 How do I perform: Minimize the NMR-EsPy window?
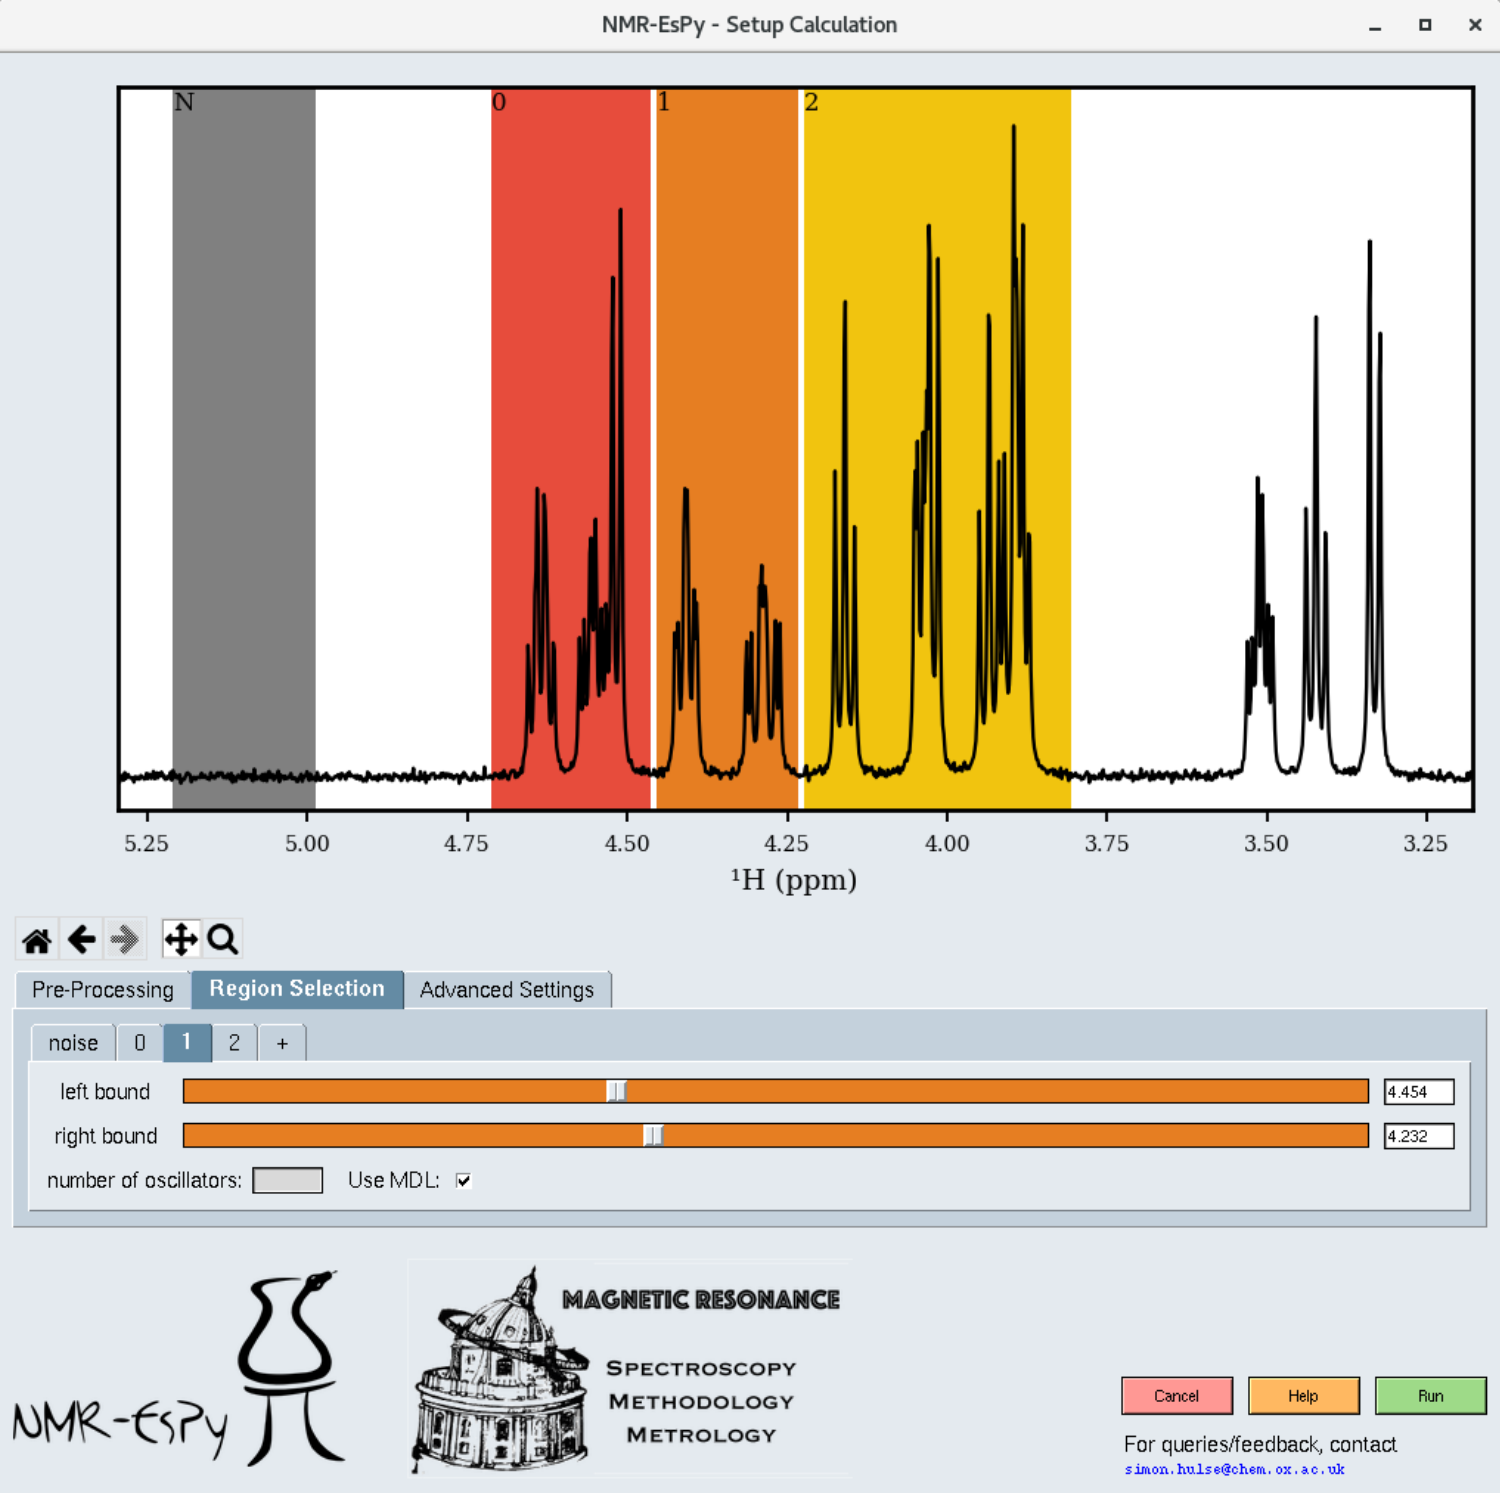(1375, 25)
